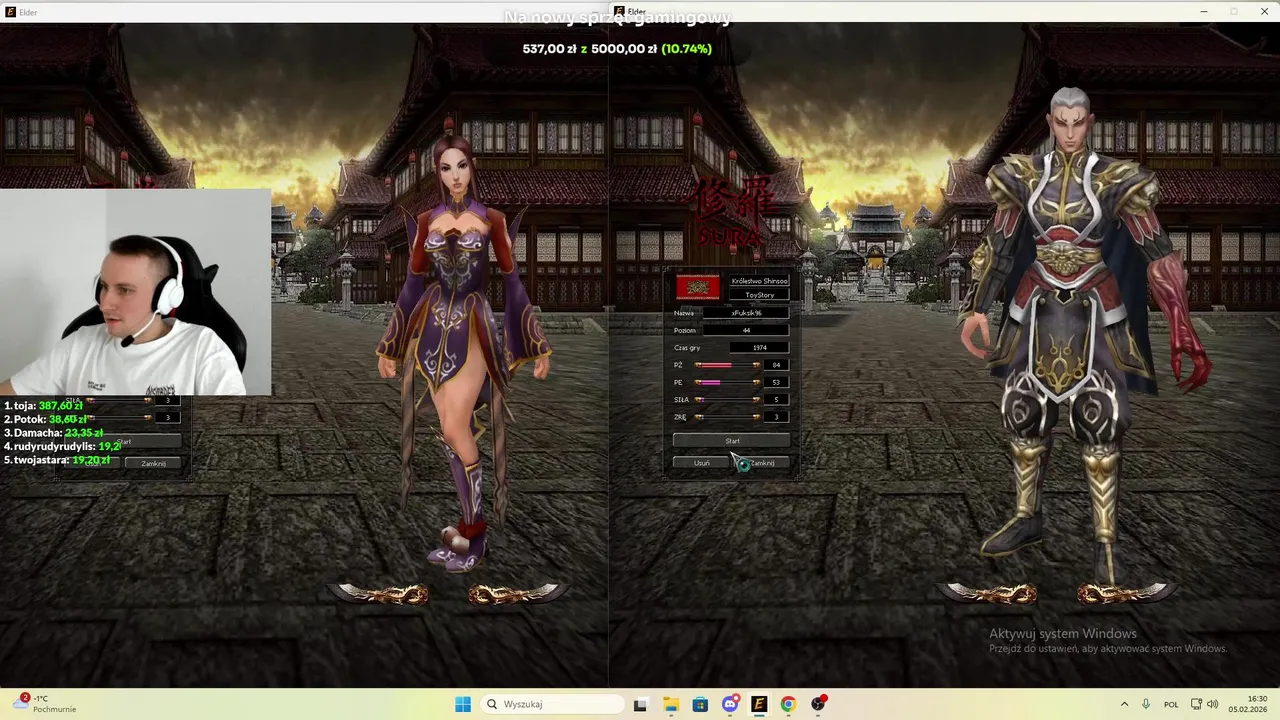Click the red SURA class title text
The width and height of the screenshot is (1280, 720).
(730, 237)
